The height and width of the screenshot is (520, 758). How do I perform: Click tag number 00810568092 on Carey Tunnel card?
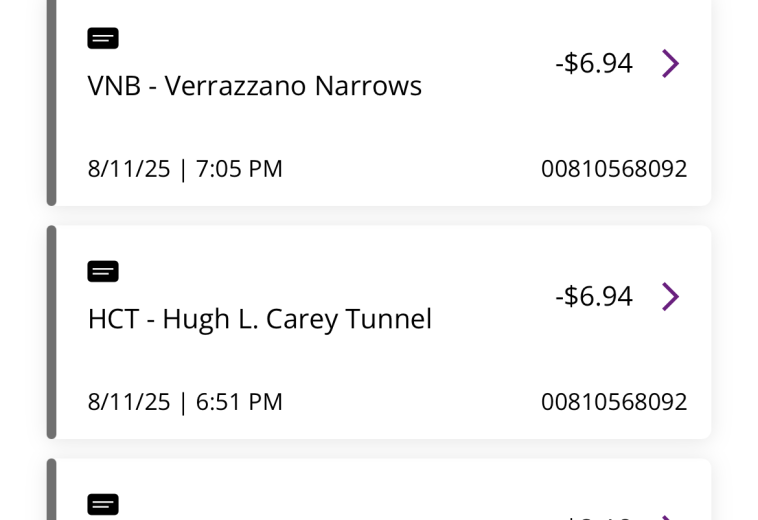[614, 401]
